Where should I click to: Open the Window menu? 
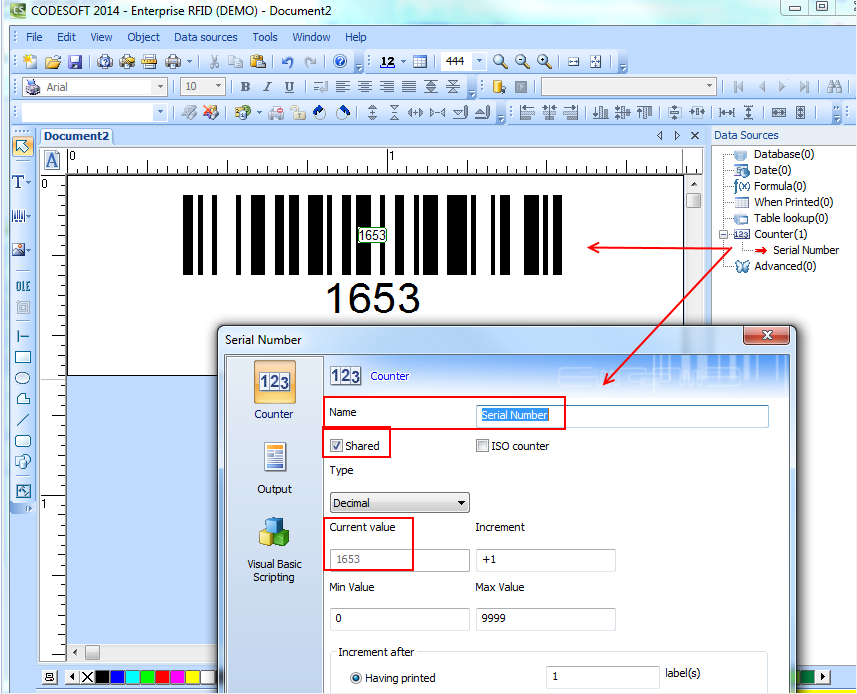tap(311, 37)
